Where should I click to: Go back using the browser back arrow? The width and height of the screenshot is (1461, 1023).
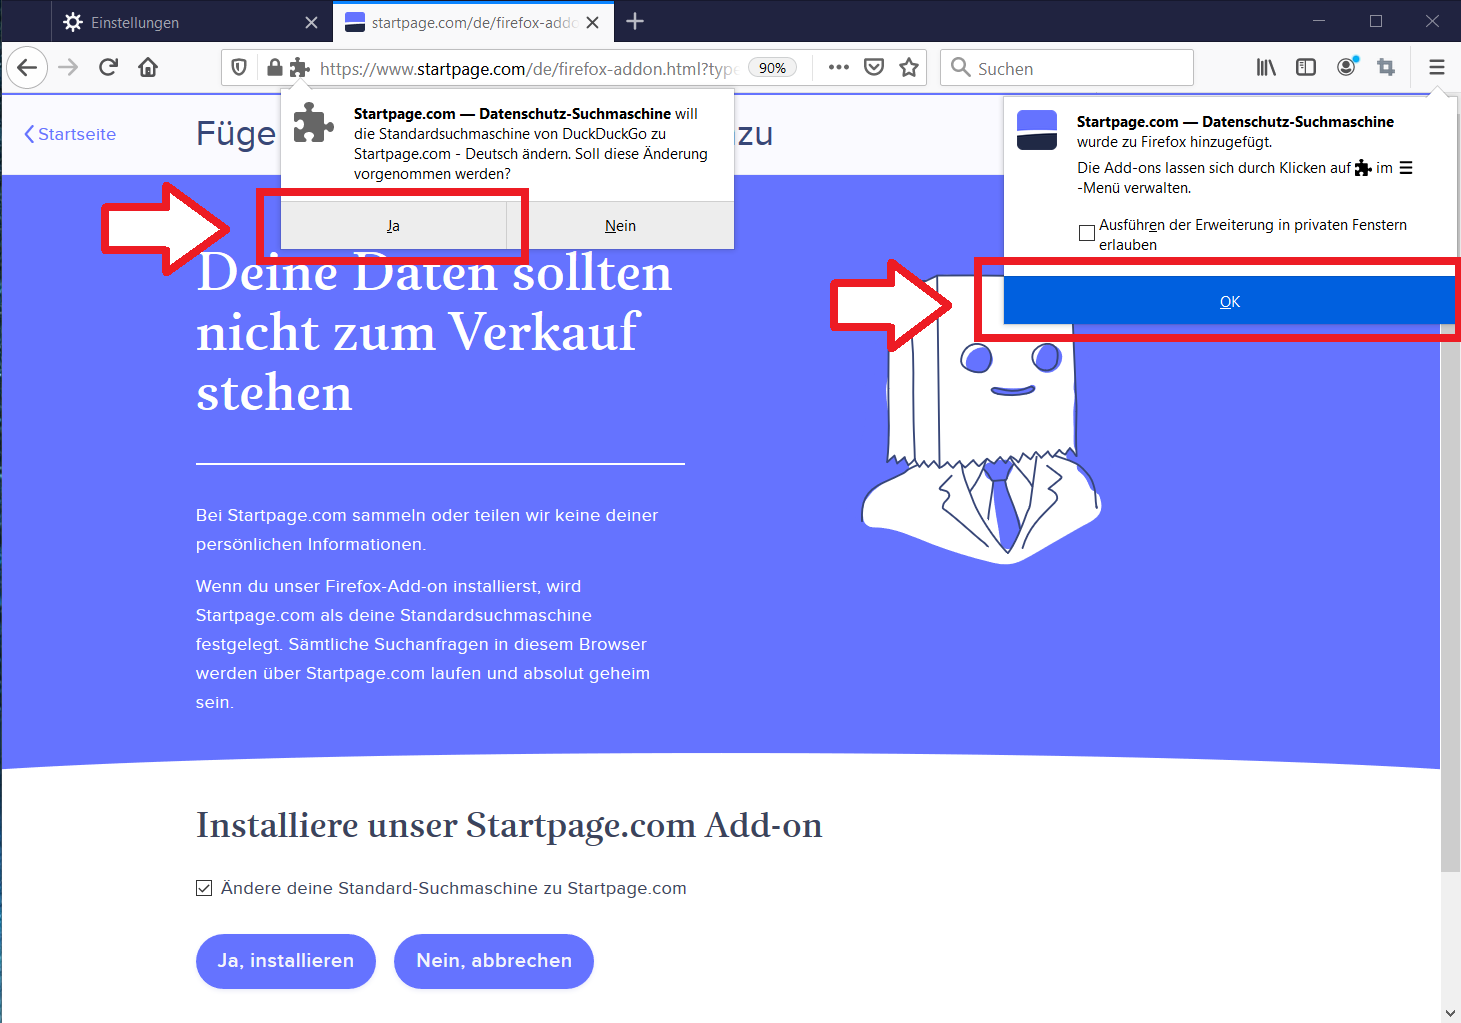click(27, 68)
